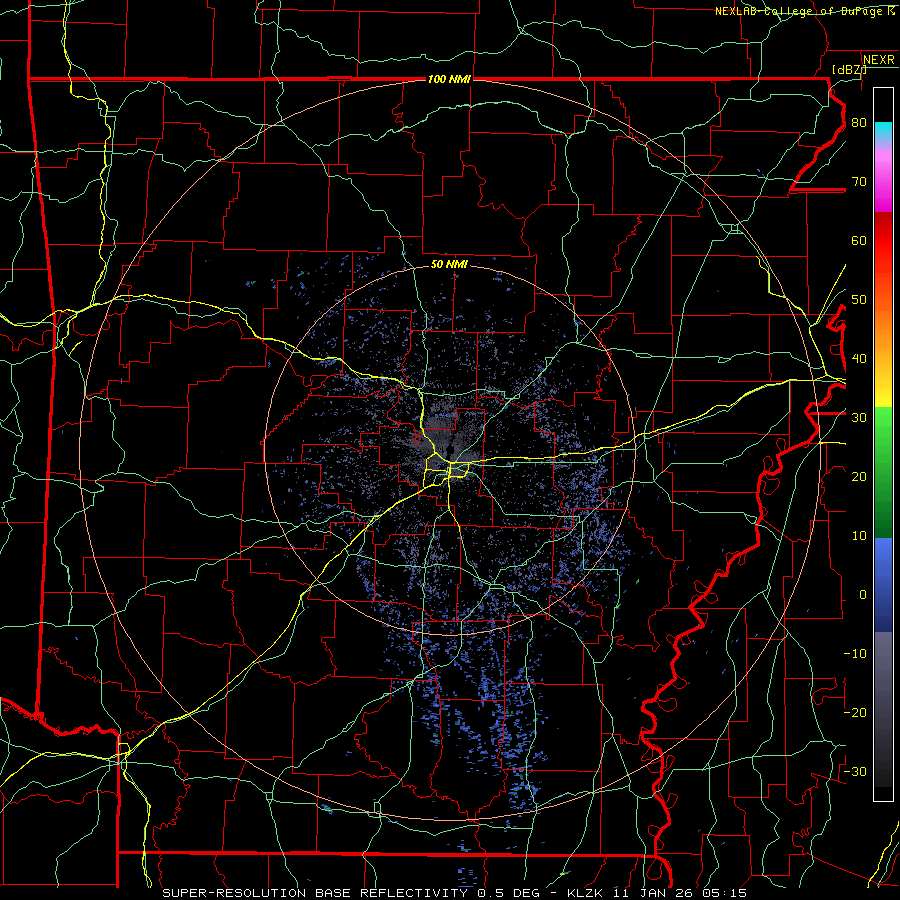Click the "50" tick label on the dBZ scale
900x900 pixels.
[x=859, y=300]
